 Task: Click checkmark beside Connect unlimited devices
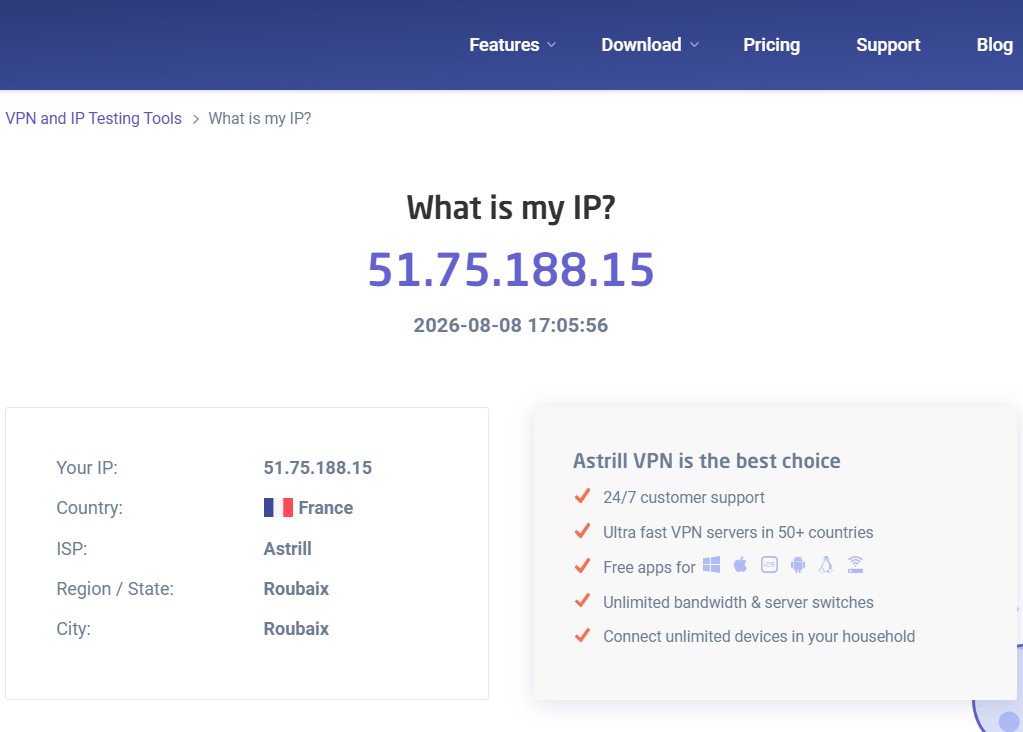click(583, 635)
